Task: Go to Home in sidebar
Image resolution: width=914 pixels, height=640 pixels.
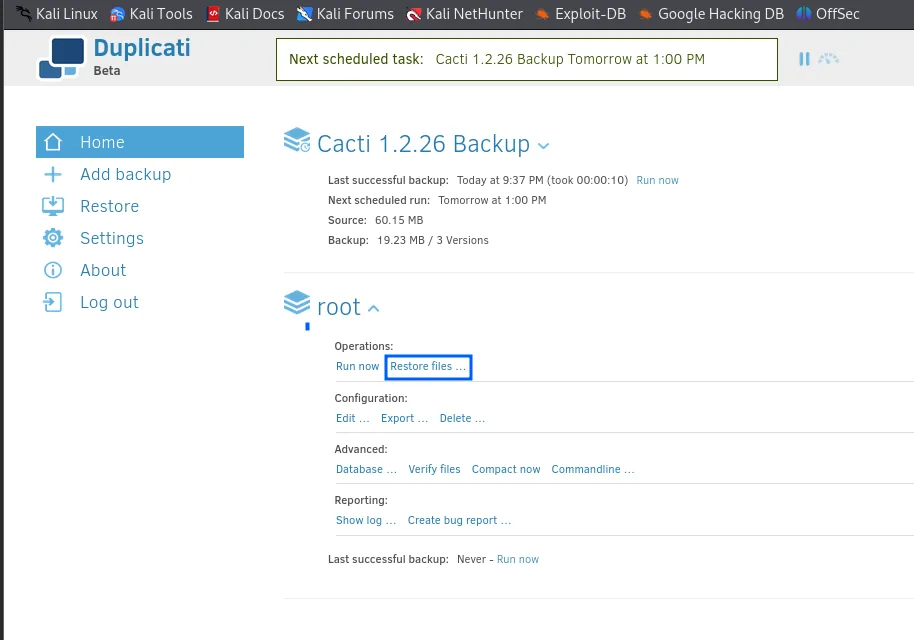Action: 140,142
